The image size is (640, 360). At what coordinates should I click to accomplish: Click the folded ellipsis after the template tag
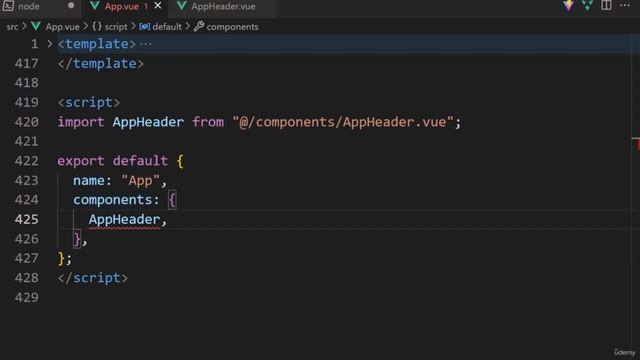click(146, 44)
